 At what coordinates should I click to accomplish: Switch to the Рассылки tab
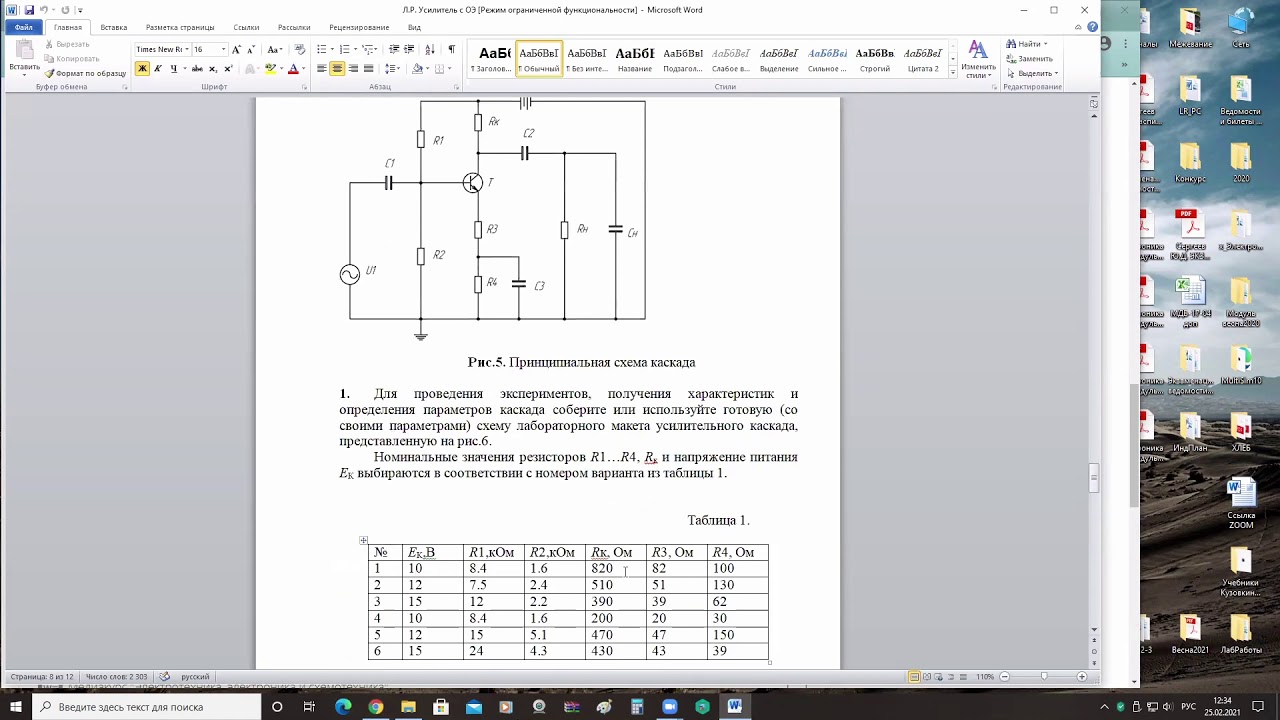click(294, 28)
